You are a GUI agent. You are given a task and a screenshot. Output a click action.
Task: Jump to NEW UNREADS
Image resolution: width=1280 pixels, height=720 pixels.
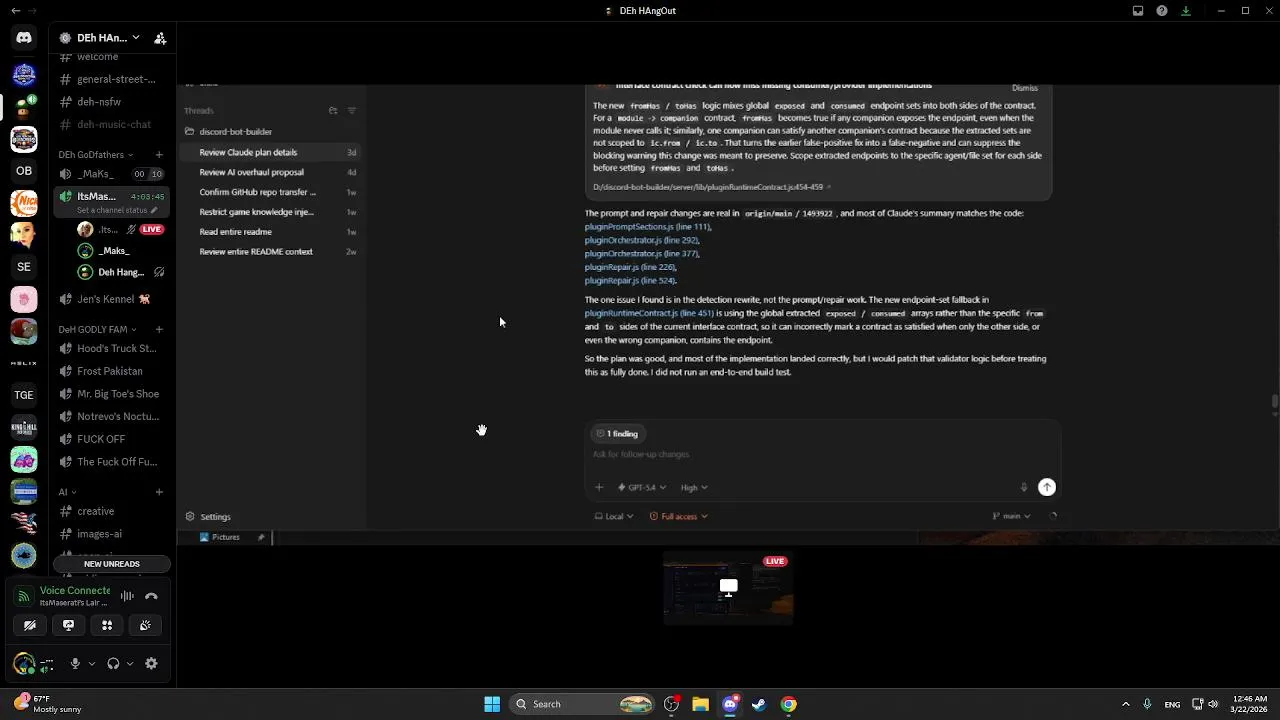111,564
